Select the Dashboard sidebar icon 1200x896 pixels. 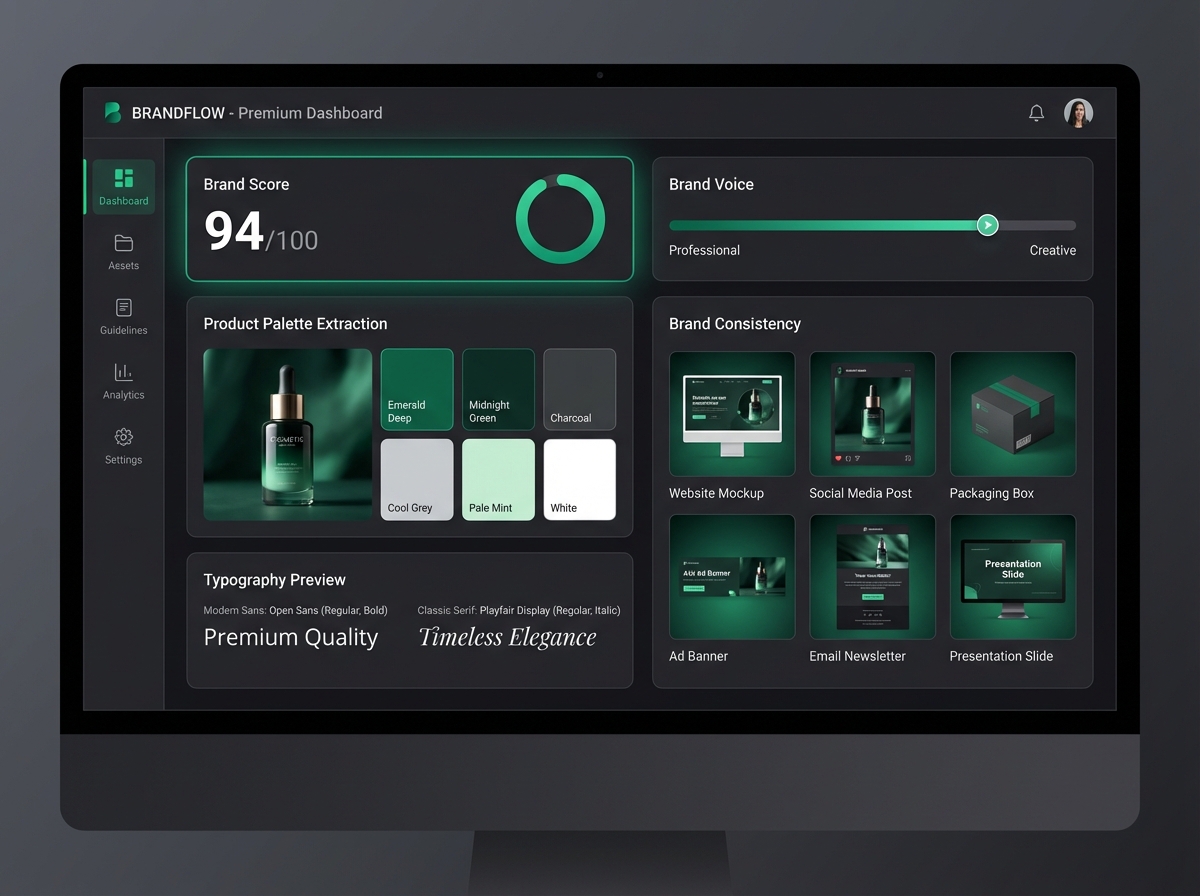tap(124, 179)
